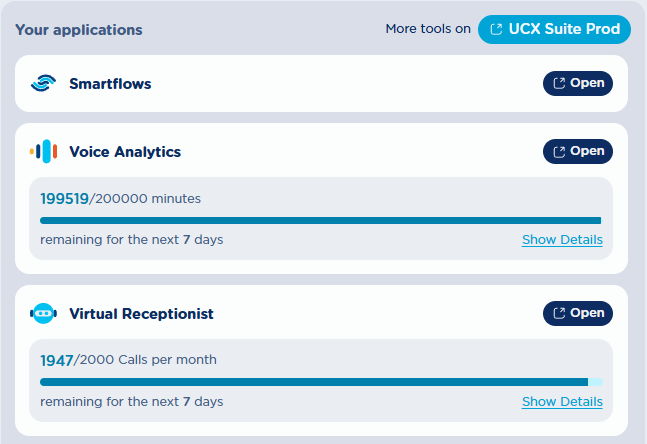Click the 1947/2000 Calls per month text
Image resolution: width=647 pixels, height=444 pixels.
pyautogui.click(x=128, y=360)
